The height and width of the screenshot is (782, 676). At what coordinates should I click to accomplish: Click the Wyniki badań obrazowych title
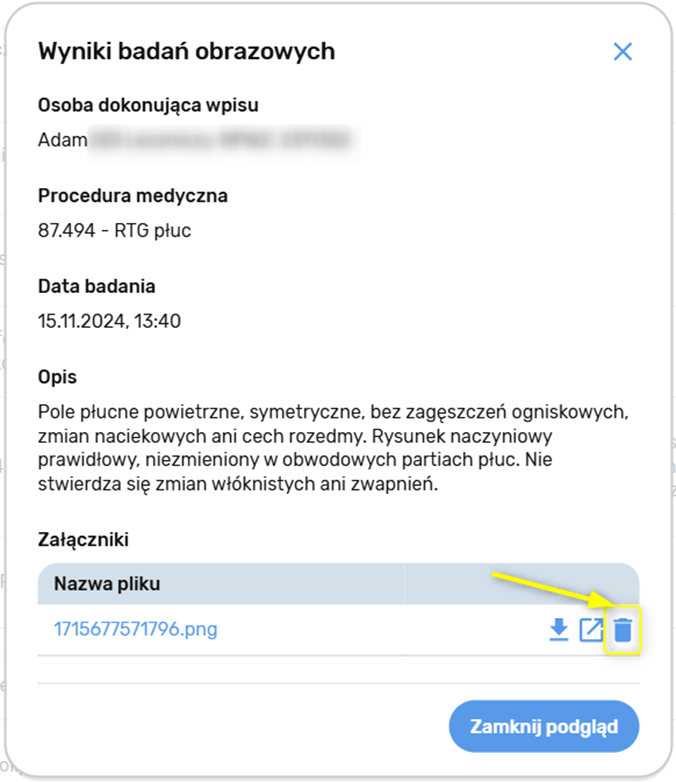click(x=186, y=52)
